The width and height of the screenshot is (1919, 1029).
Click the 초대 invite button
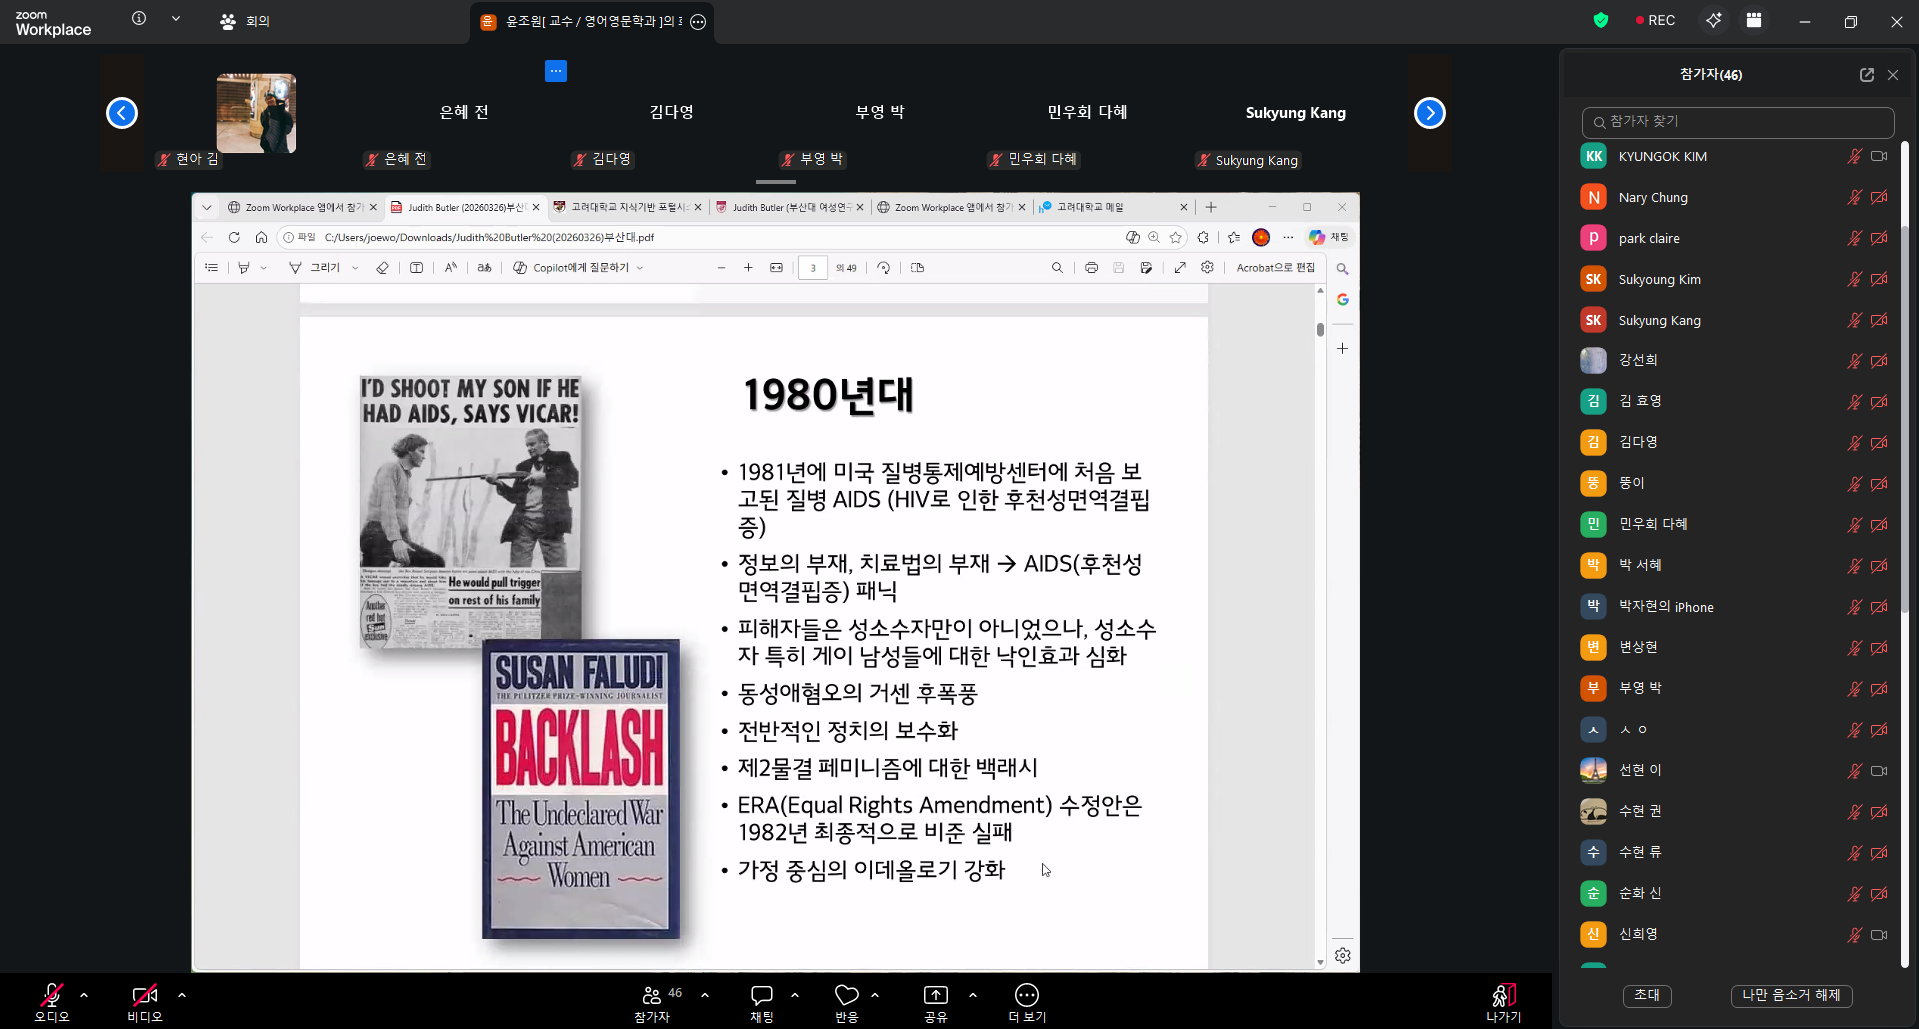click(1646, 995)
